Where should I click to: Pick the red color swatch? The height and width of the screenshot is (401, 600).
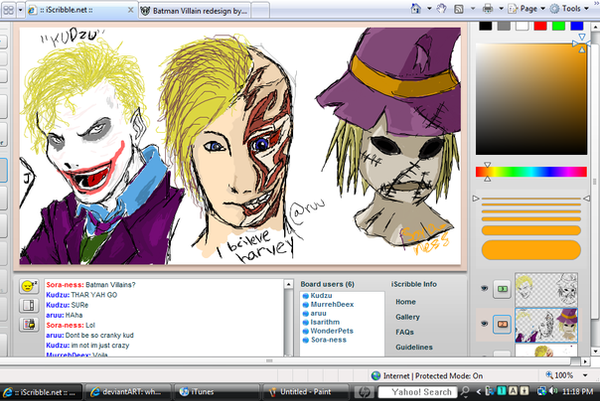[x=540, y=26]
